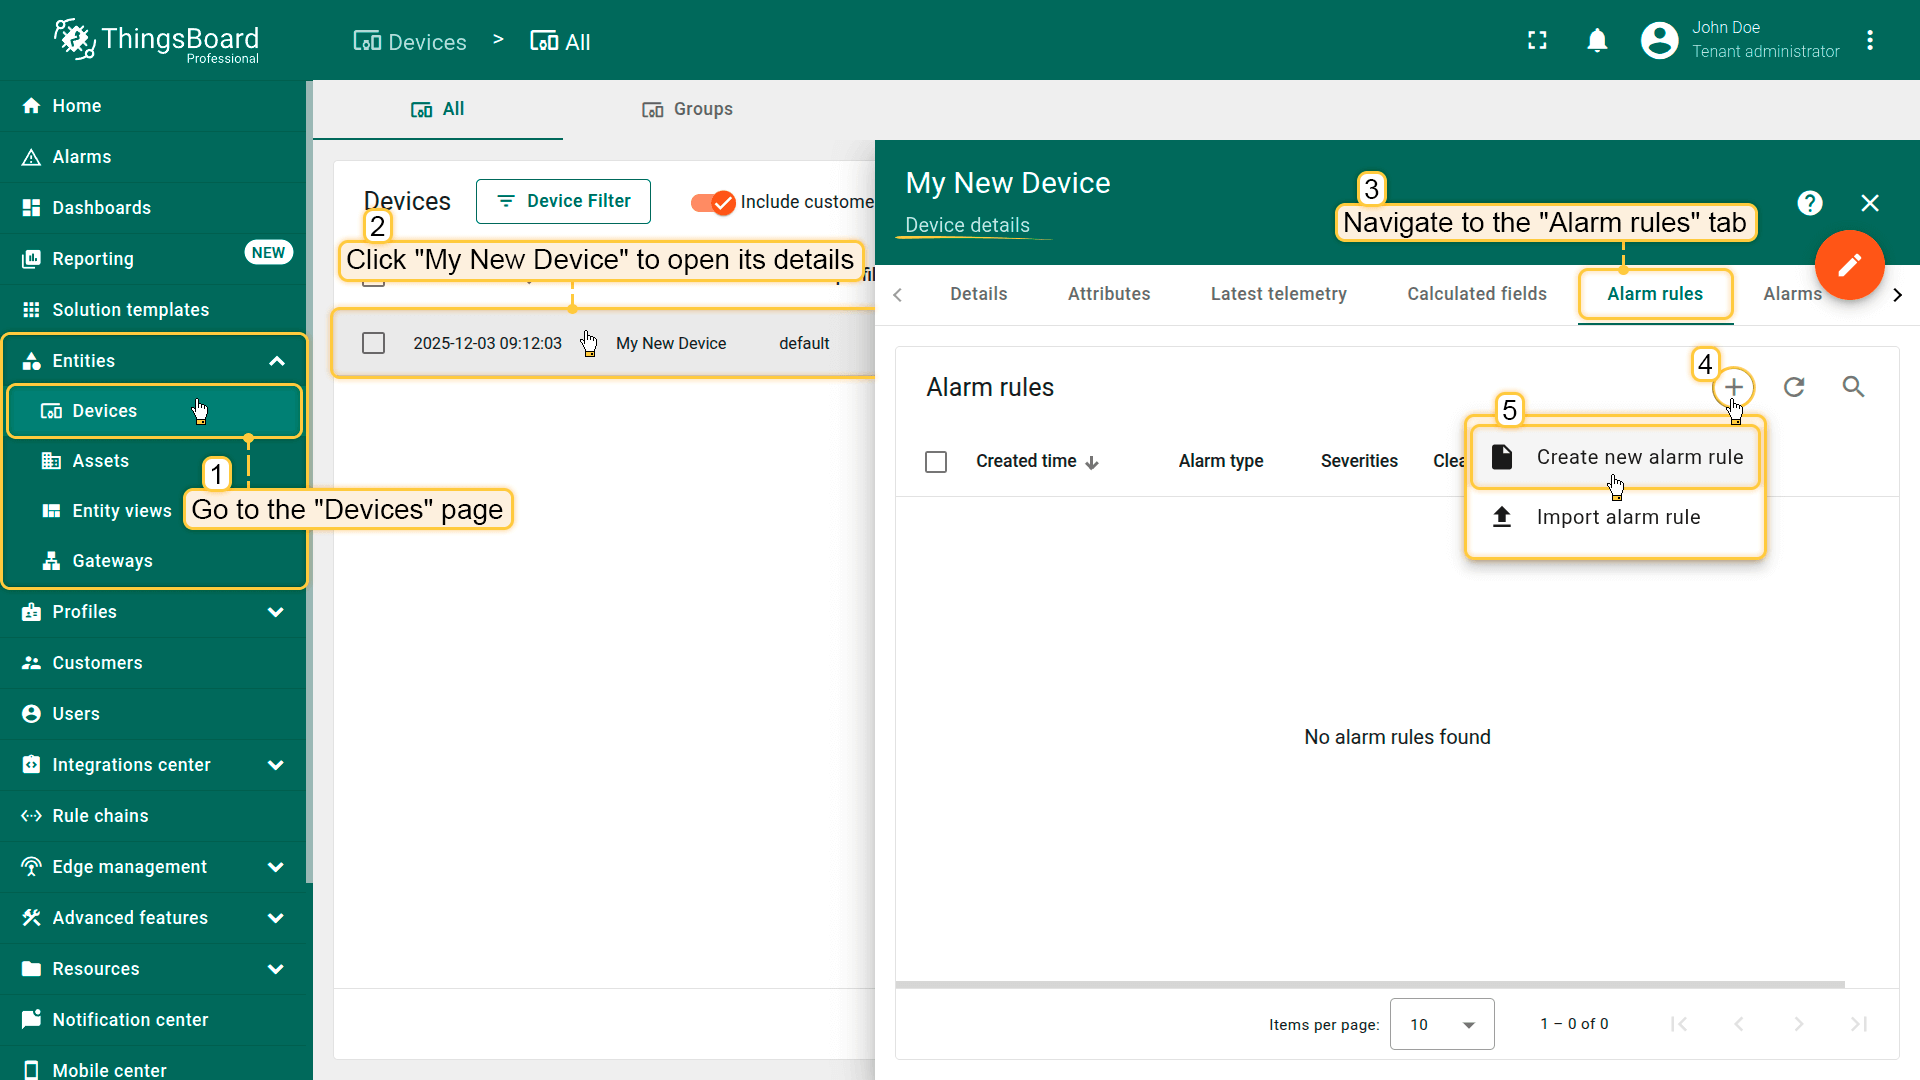
Task: Check the My New Device row checkbox
Action: pyautogui.click(x=373, y=343)
